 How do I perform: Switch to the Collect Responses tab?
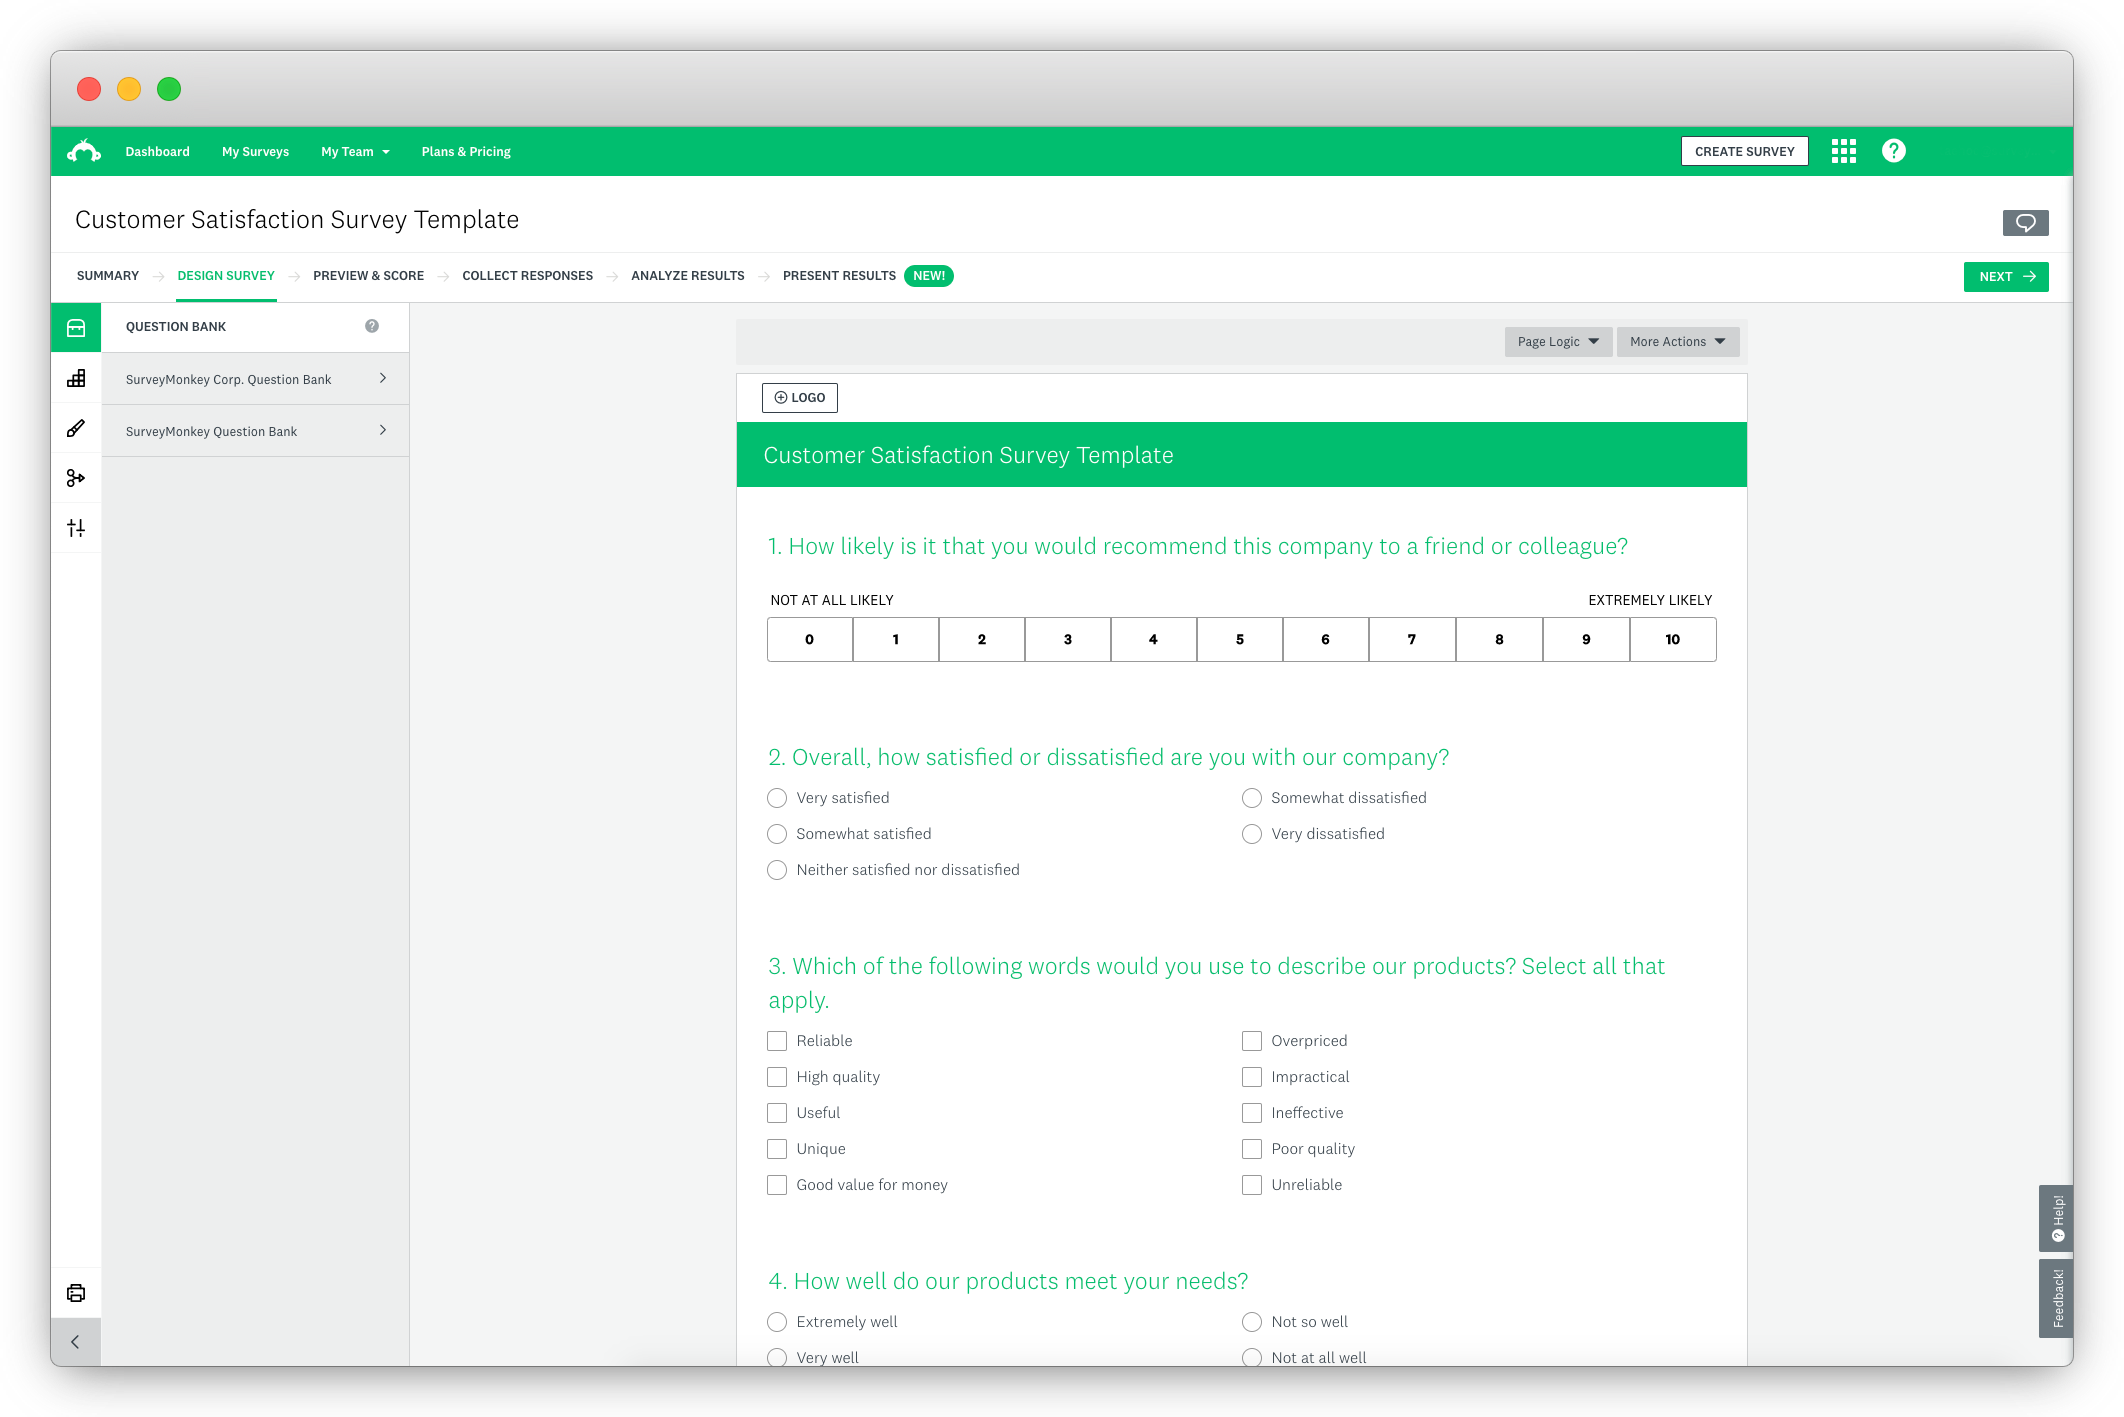click(527, 276)
